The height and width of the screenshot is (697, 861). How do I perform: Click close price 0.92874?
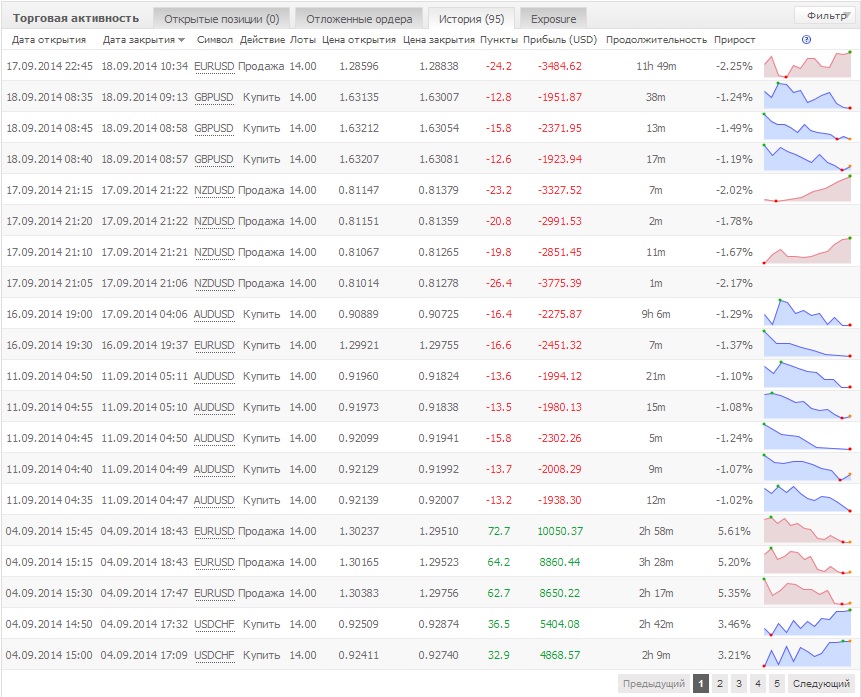[x=438, y=624]
